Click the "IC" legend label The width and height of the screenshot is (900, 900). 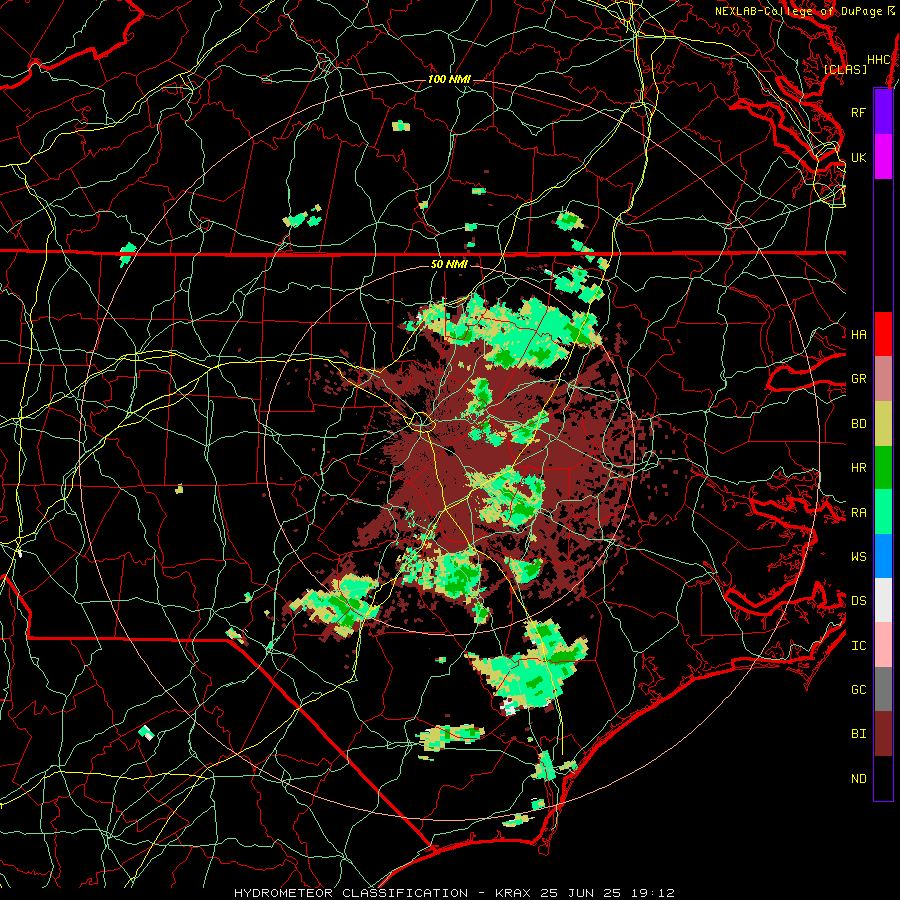858,646
